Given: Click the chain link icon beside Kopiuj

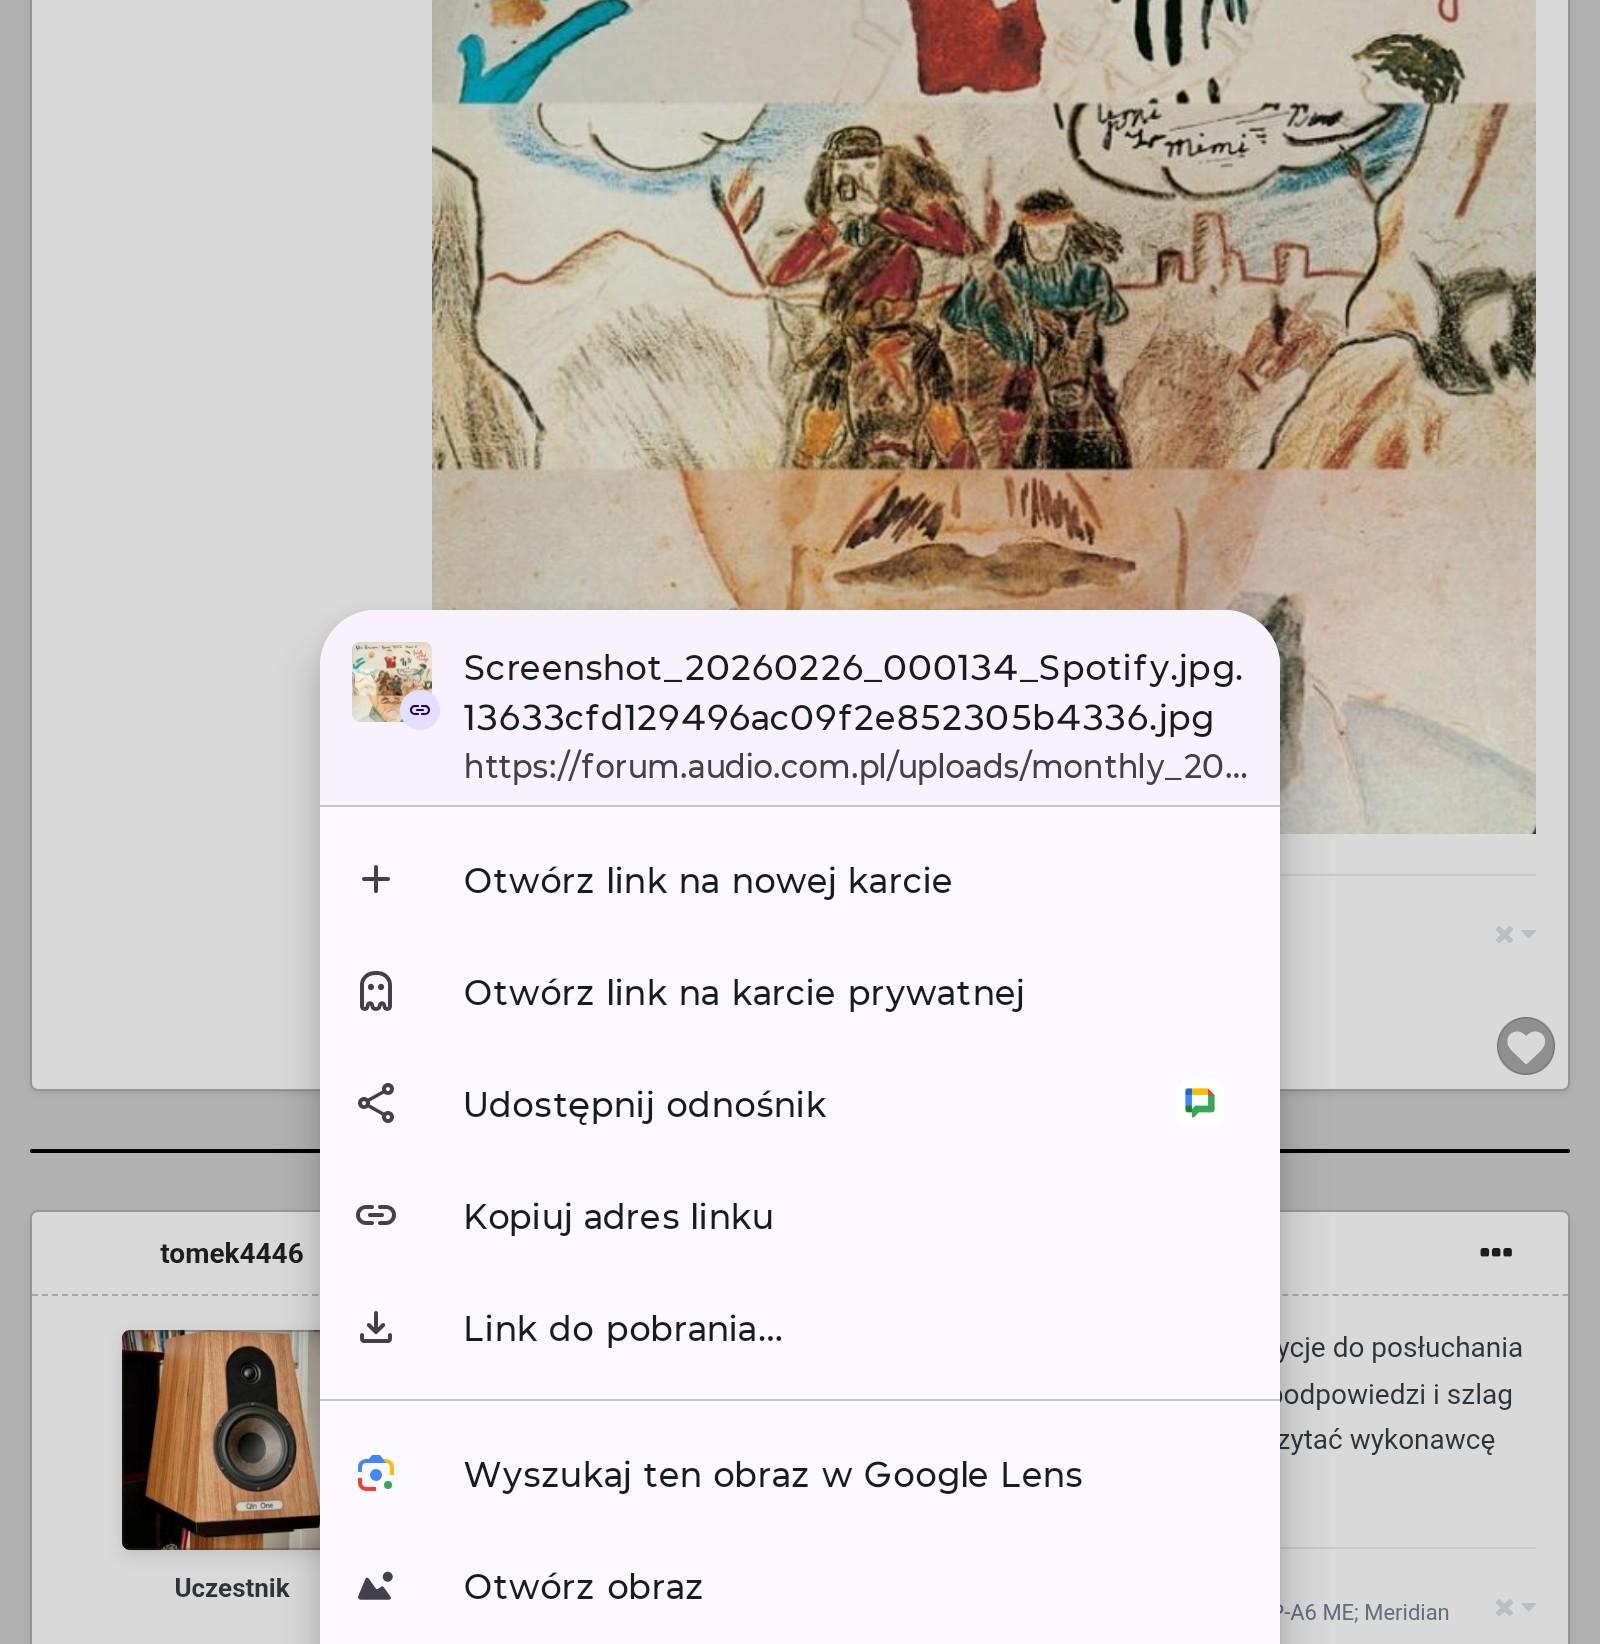Looking at the screenshot, I should pos(376,1216).
